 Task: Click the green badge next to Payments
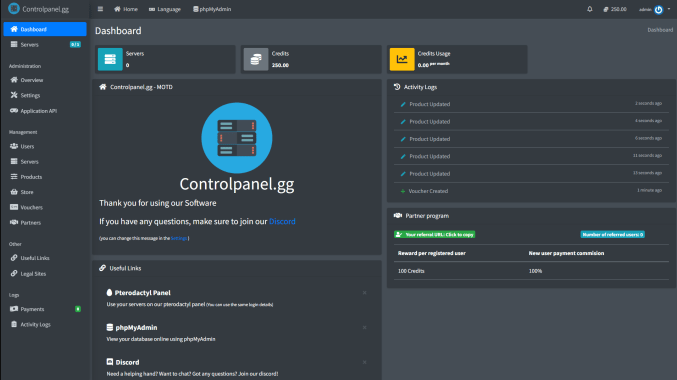[78, 309]
